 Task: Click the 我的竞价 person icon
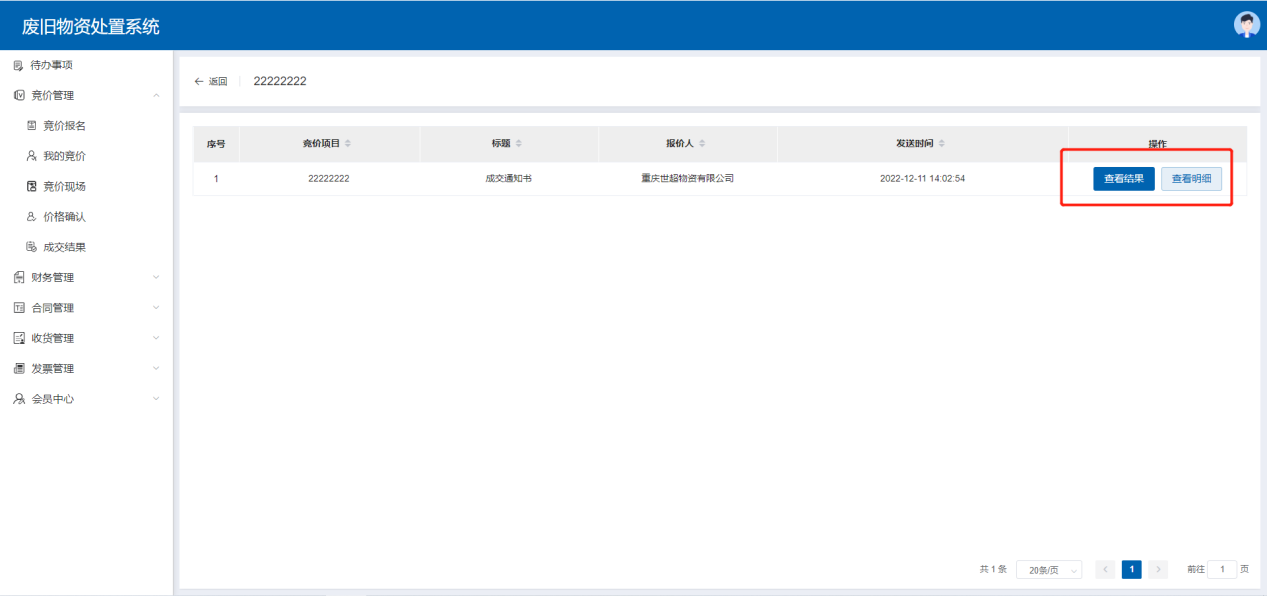click(x=31, y=156)
